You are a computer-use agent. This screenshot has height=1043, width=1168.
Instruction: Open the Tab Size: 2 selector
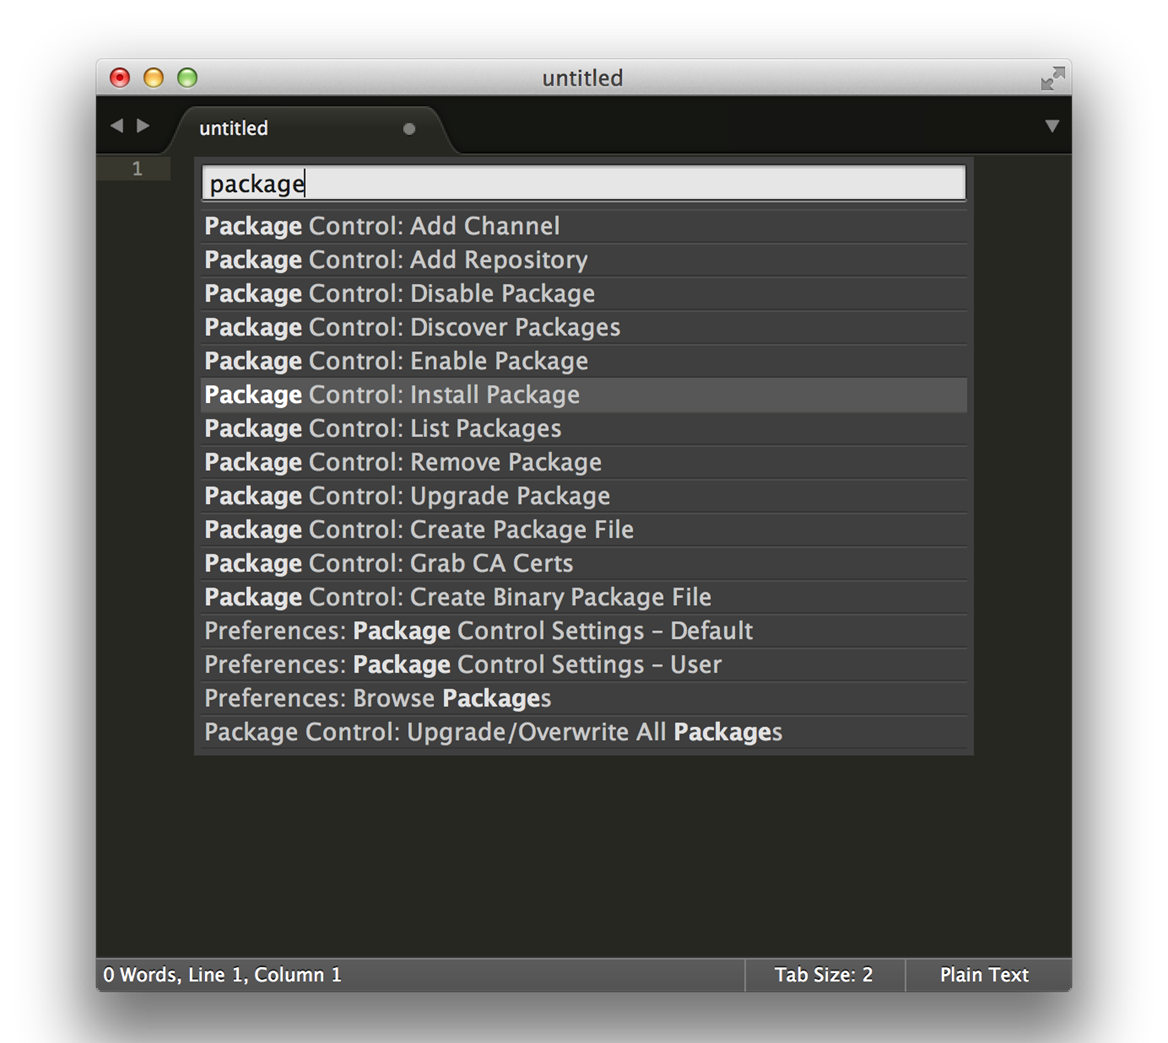[x=824, y=974]
